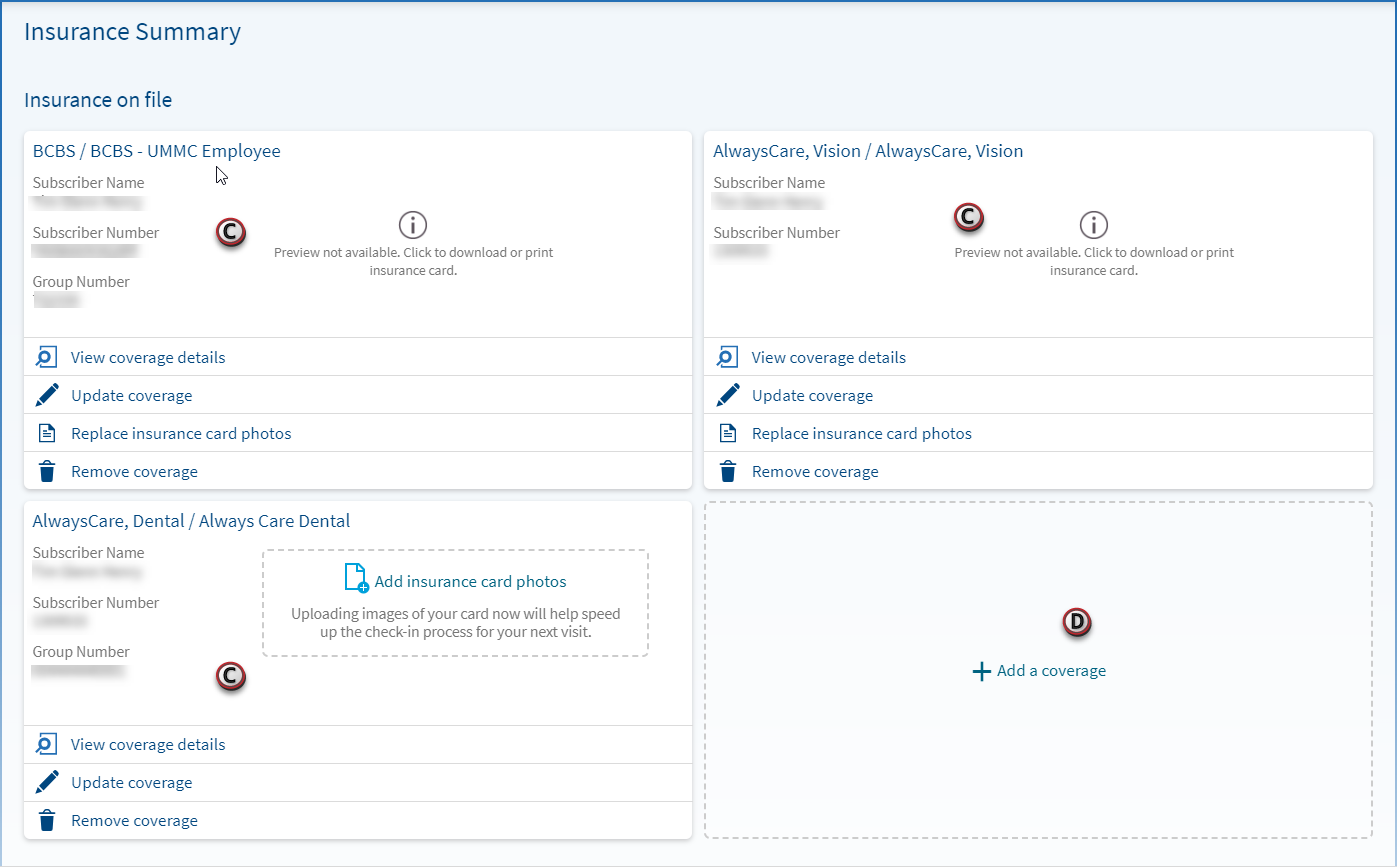Viewport: 1397px width, 867px height.
Task: Click the Insurance Summary heading
Action: coord(132,32)
